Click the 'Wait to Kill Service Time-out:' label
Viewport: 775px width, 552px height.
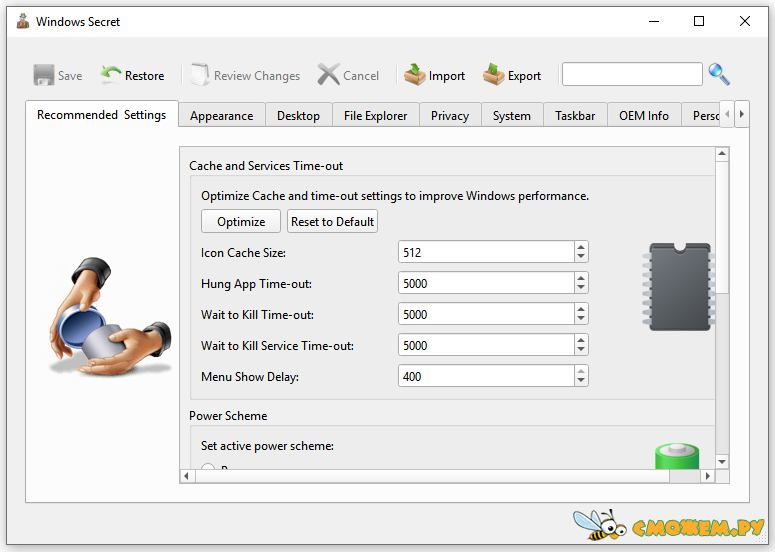tap(277, 345)
